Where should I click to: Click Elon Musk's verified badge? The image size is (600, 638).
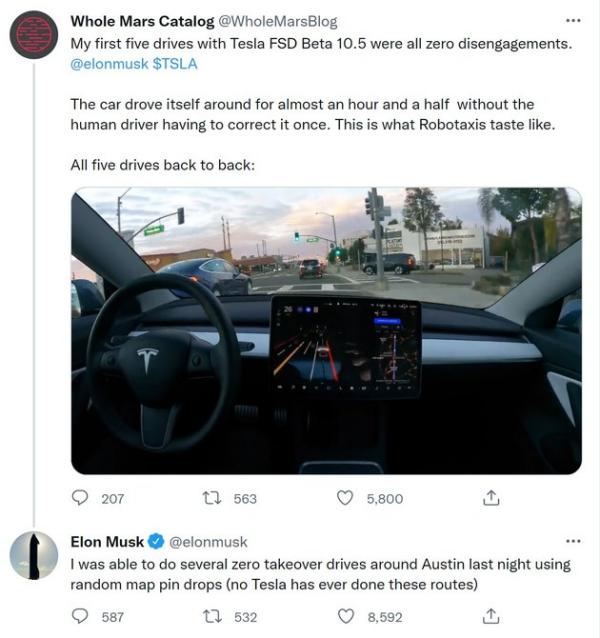156,542
